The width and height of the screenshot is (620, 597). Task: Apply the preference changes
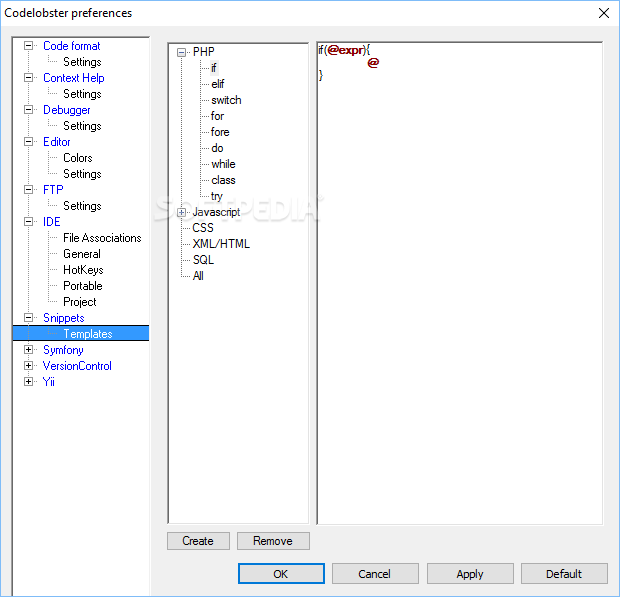coord(470,574)
